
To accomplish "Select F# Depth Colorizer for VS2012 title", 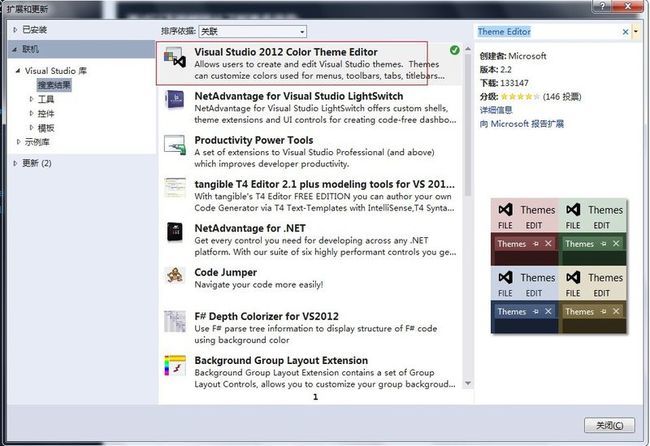I will point(267,316).
